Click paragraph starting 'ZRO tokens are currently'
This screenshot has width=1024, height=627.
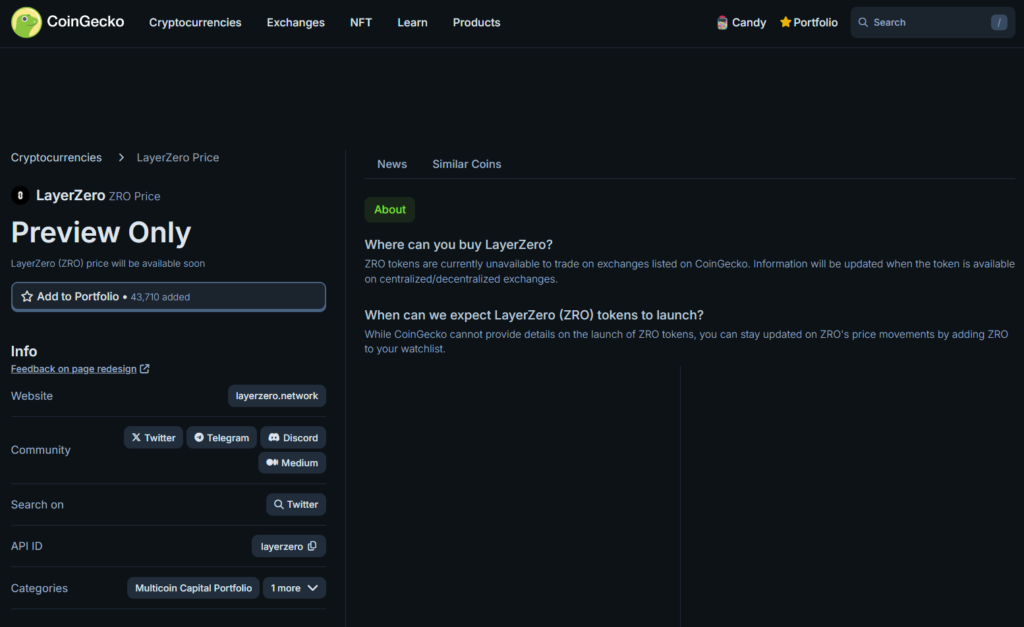point(690,271)
